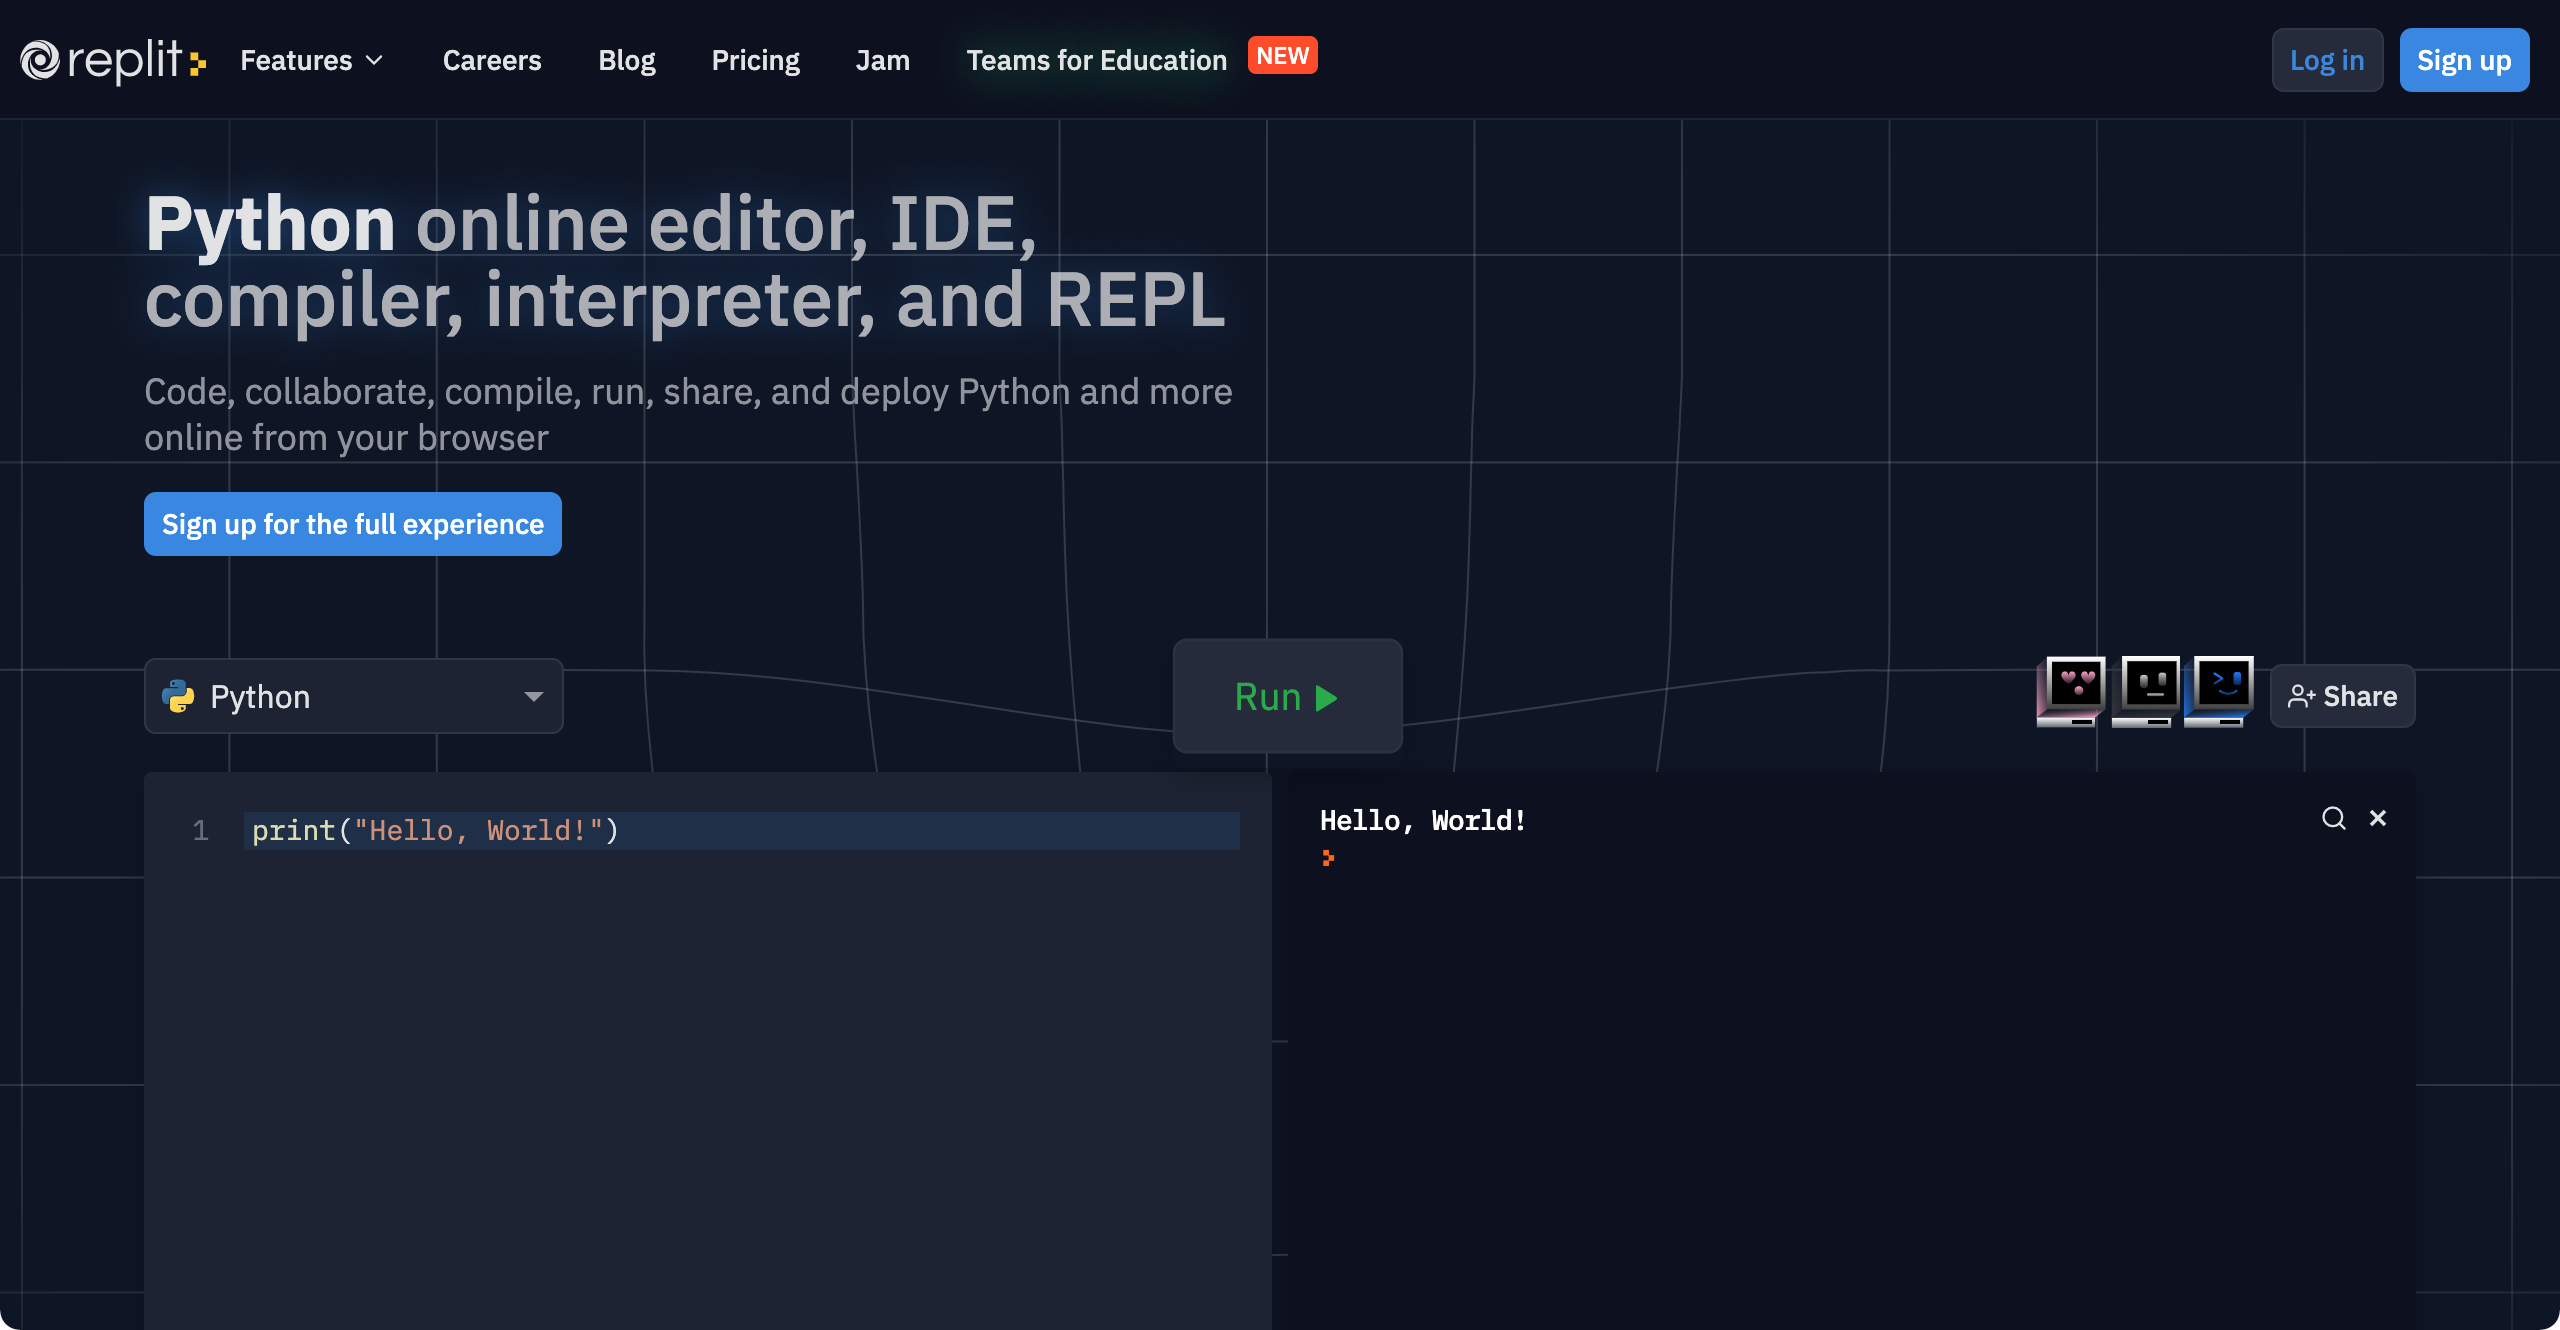Click the neutral-face computer avatar
The height and width of the screenshot is (1330, 2560).
pyautogui.click(x=2146, y=690)
